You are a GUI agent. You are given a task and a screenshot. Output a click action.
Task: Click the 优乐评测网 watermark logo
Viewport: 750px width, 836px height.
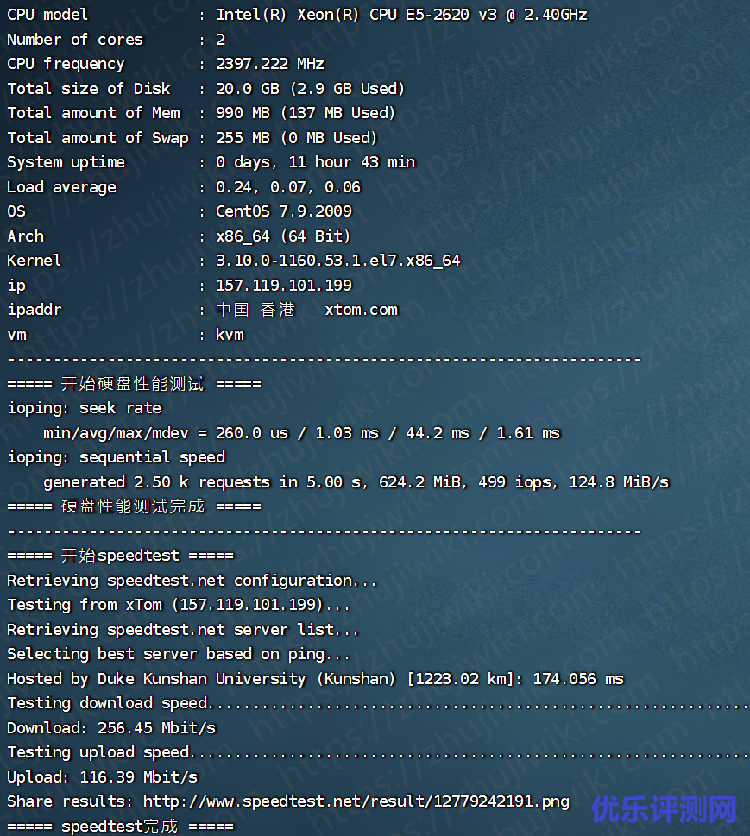click(662, 808)
